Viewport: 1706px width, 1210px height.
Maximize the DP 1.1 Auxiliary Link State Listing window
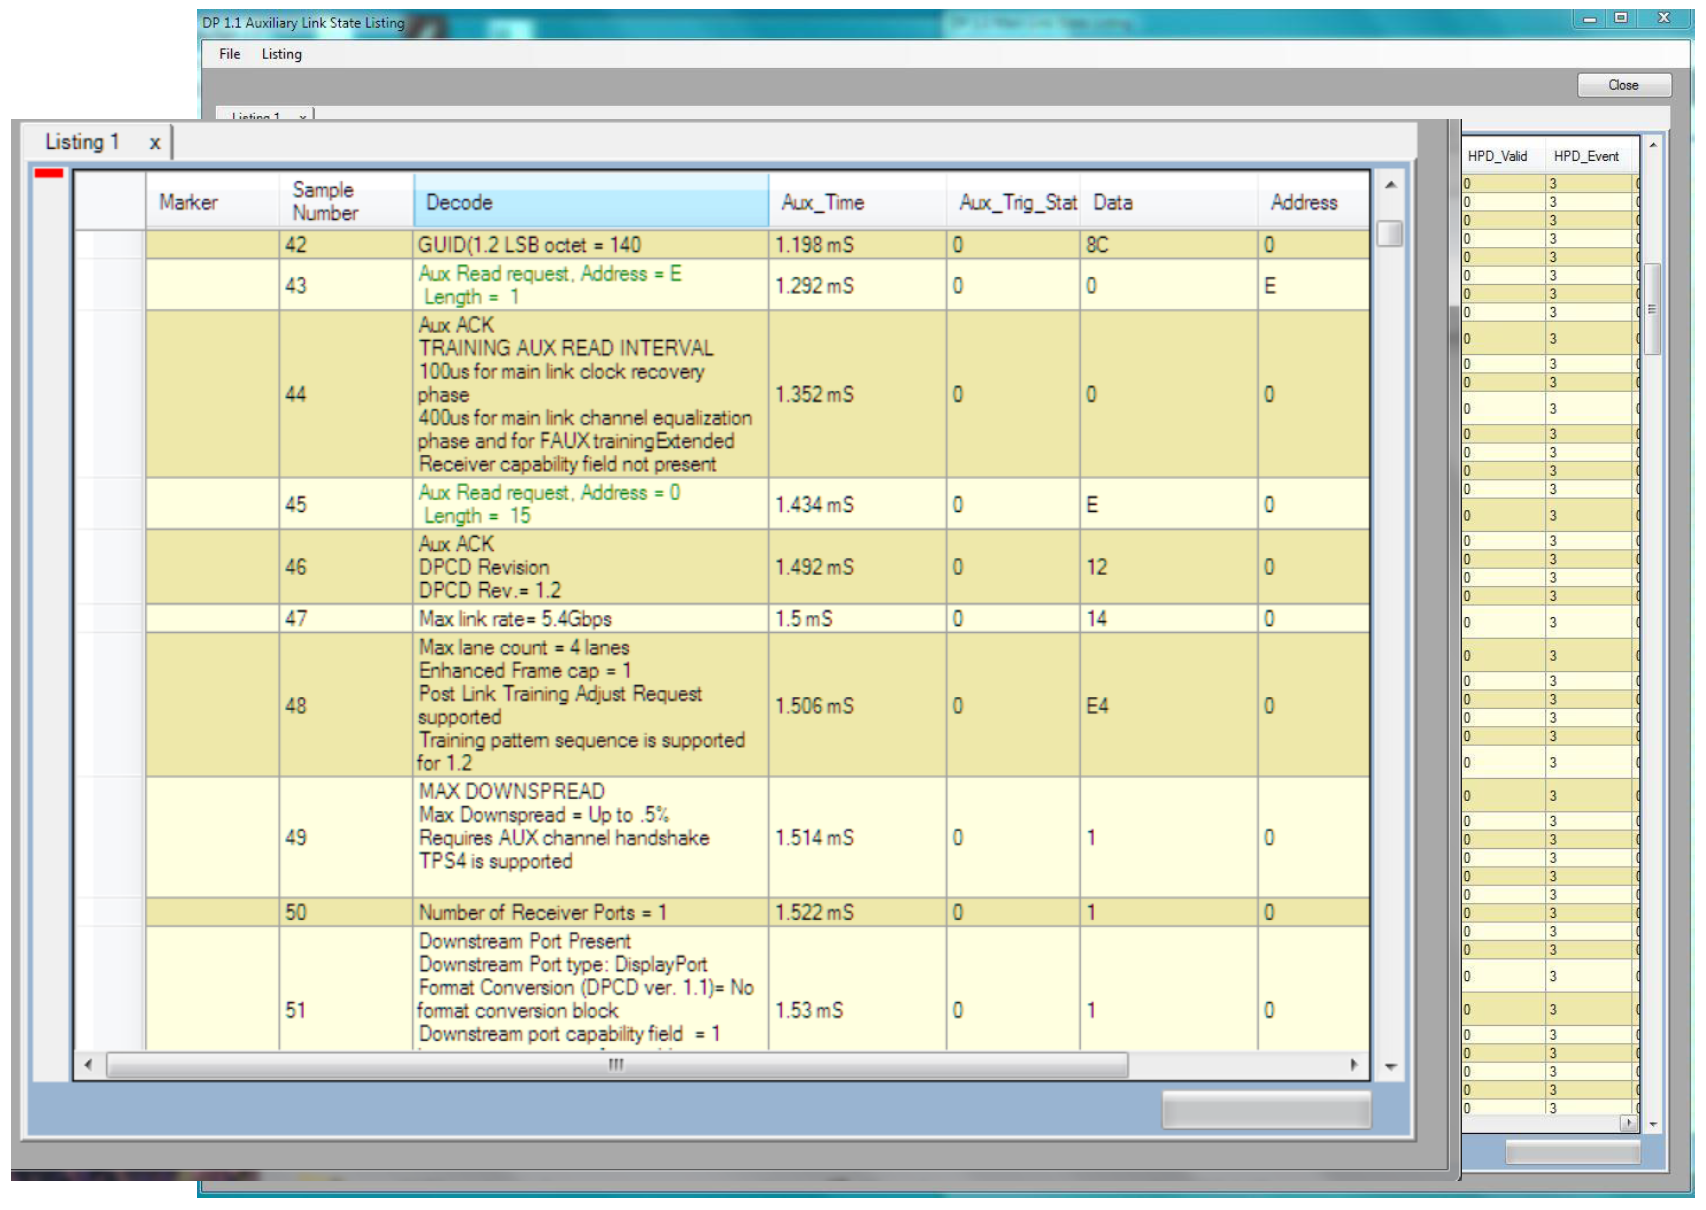coord(1621,18)
